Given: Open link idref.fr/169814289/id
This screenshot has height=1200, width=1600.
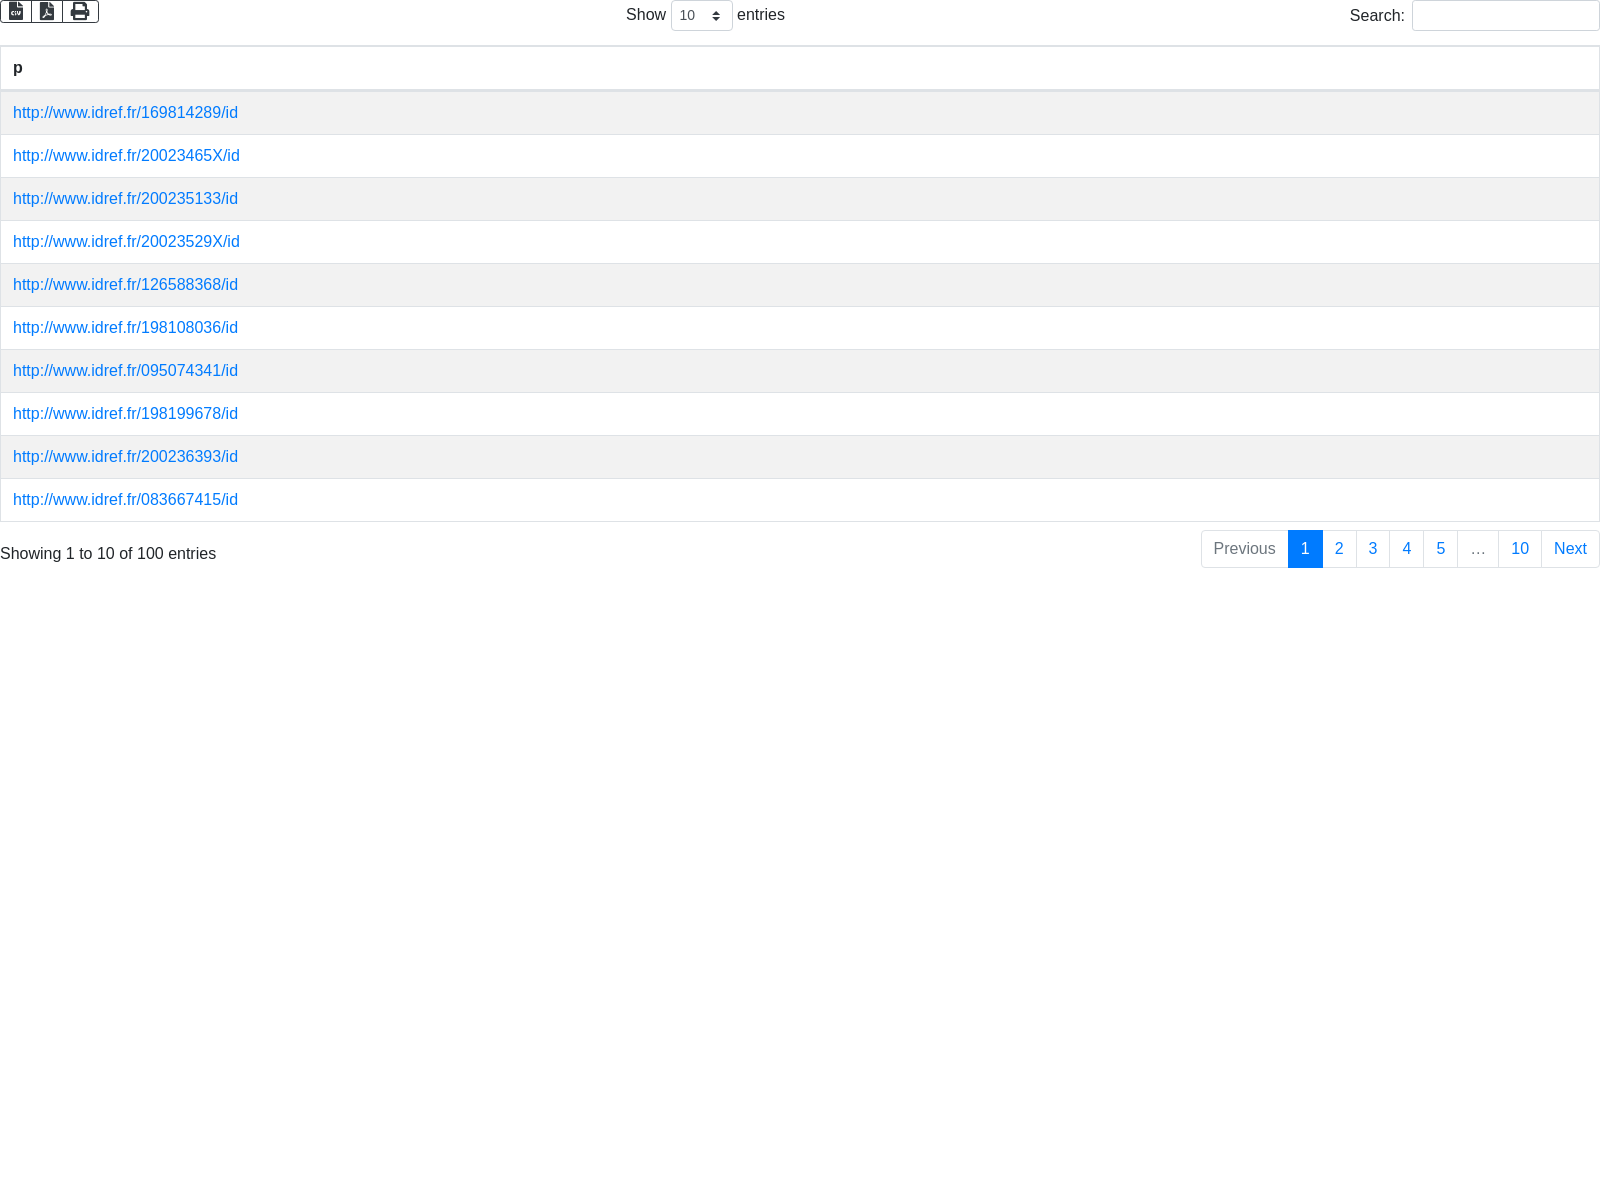Looking at the screenshot, I should [x=125, y=113].
